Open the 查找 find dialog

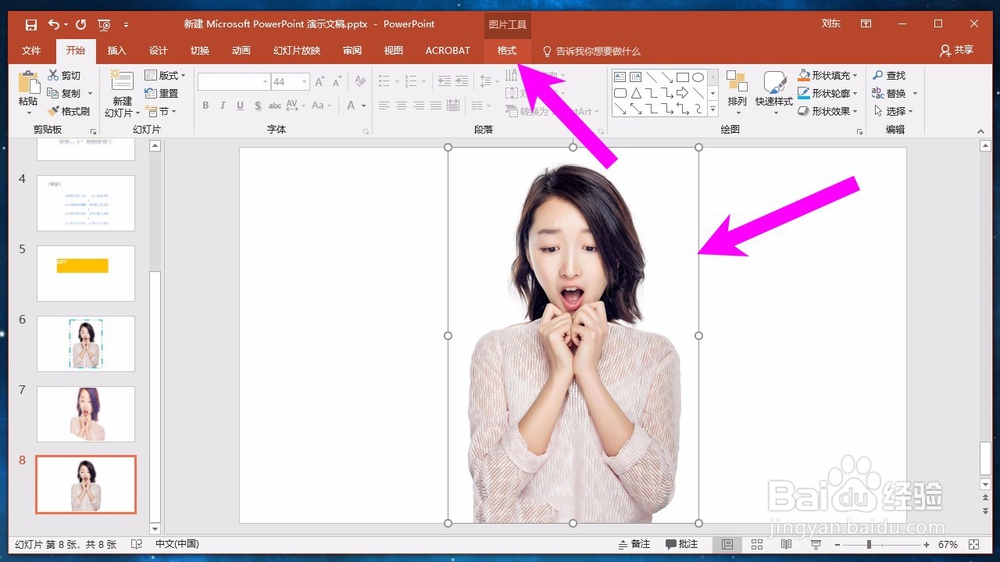click(890, 75)
